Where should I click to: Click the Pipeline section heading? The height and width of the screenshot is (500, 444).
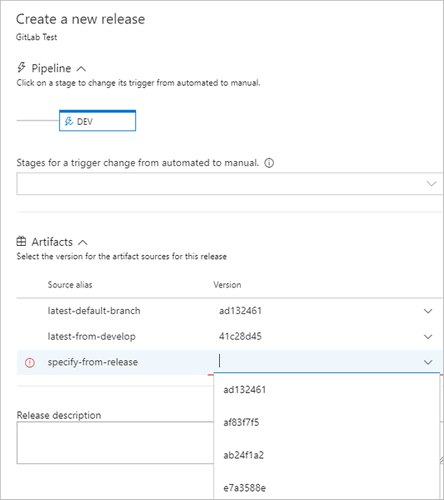tap(51, 68)
